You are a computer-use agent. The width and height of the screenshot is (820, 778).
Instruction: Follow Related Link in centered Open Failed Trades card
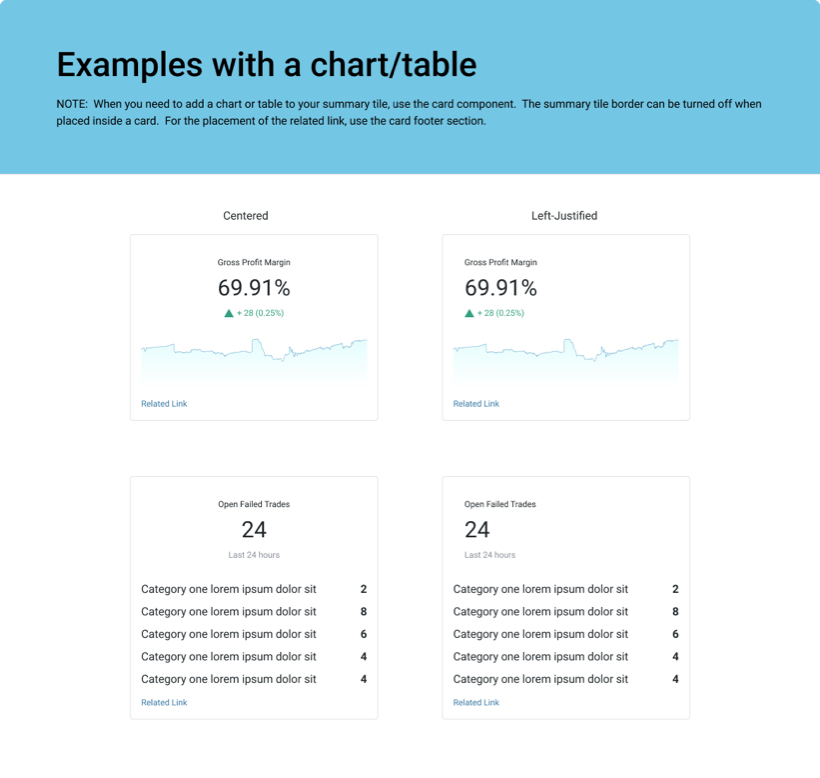point(164,703)
